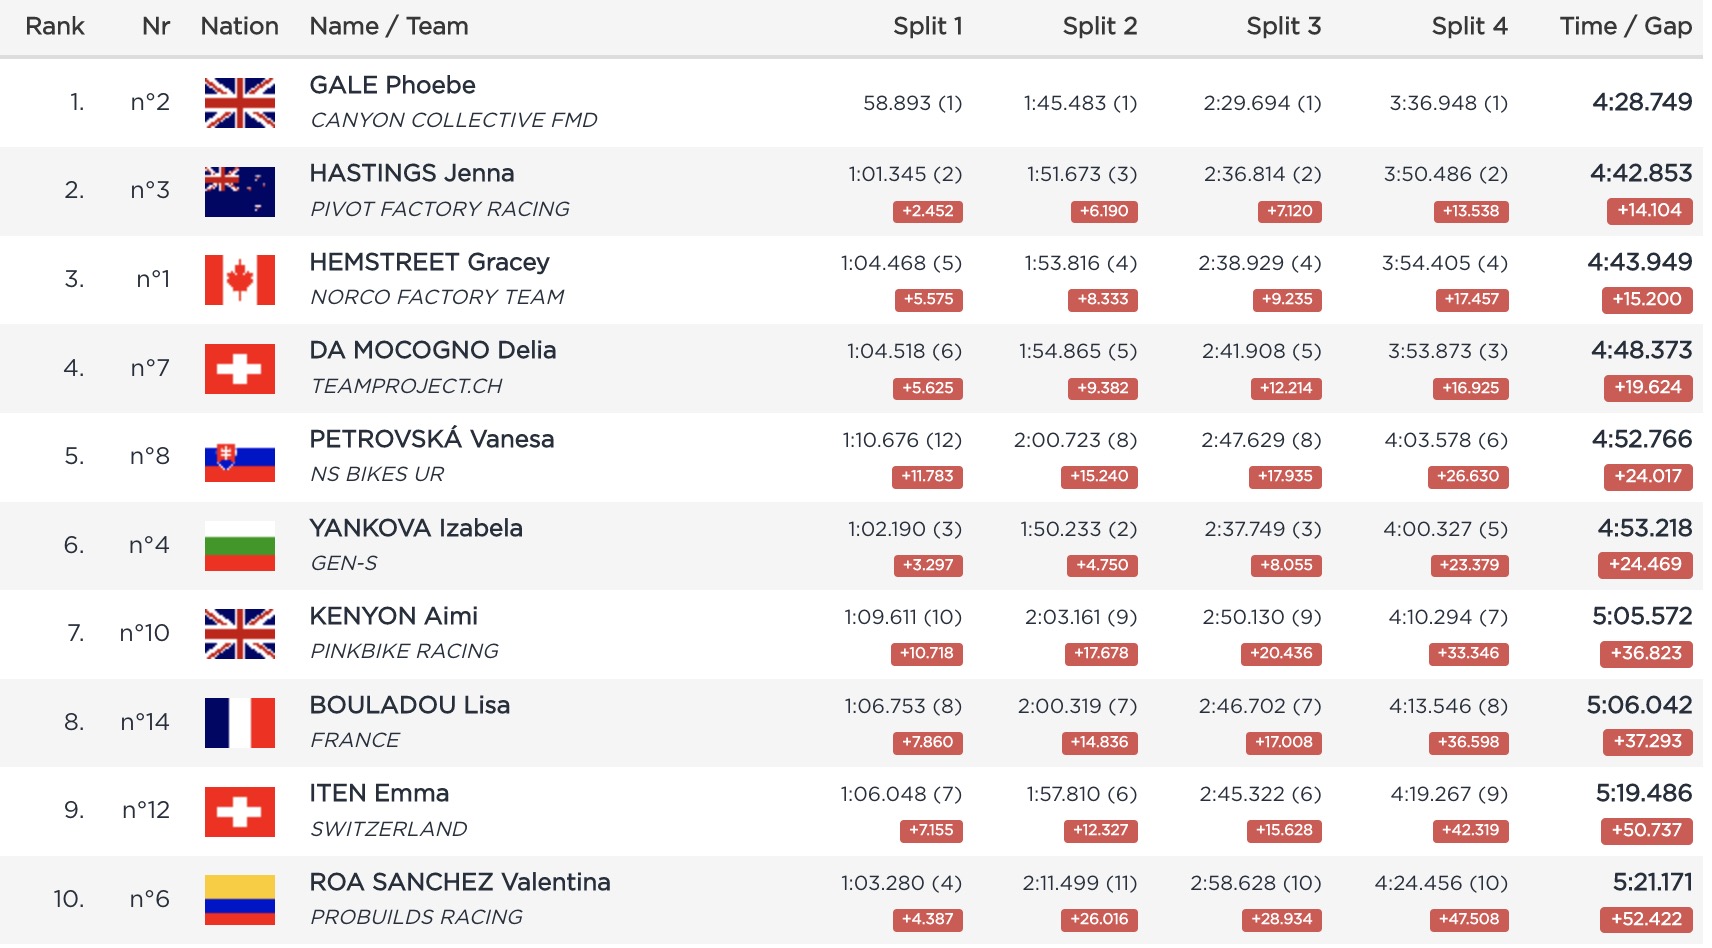Click the French flag next to BOULADOU Lisa
The width and height of the screenshot is (1712, 948).
[239, 723]
